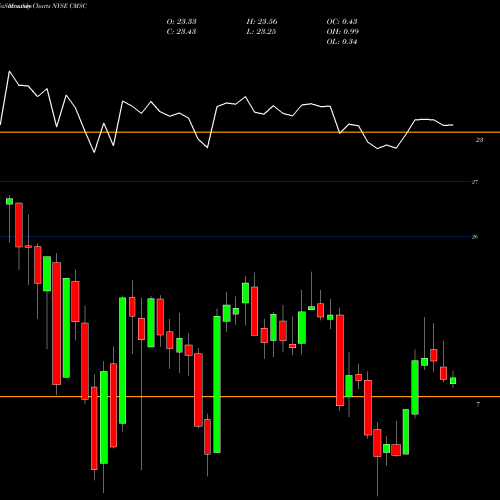
Task: Click the OL: 0.34 reading
Action: 342,42
